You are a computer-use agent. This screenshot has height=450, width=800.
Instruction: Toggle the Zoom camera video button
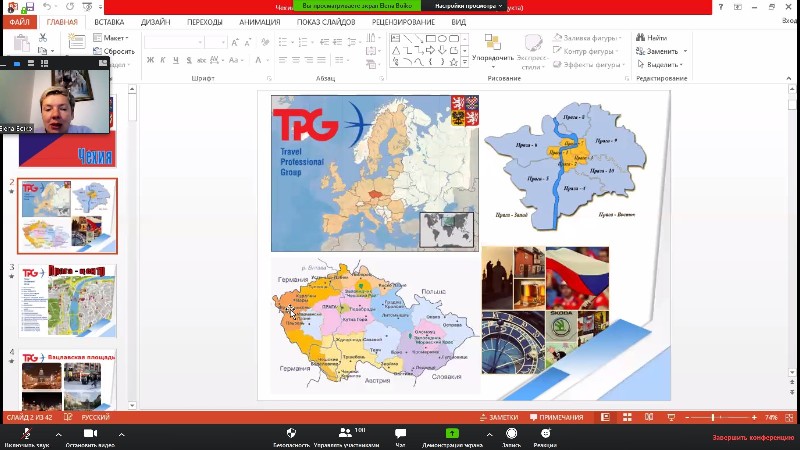[90, 433]
